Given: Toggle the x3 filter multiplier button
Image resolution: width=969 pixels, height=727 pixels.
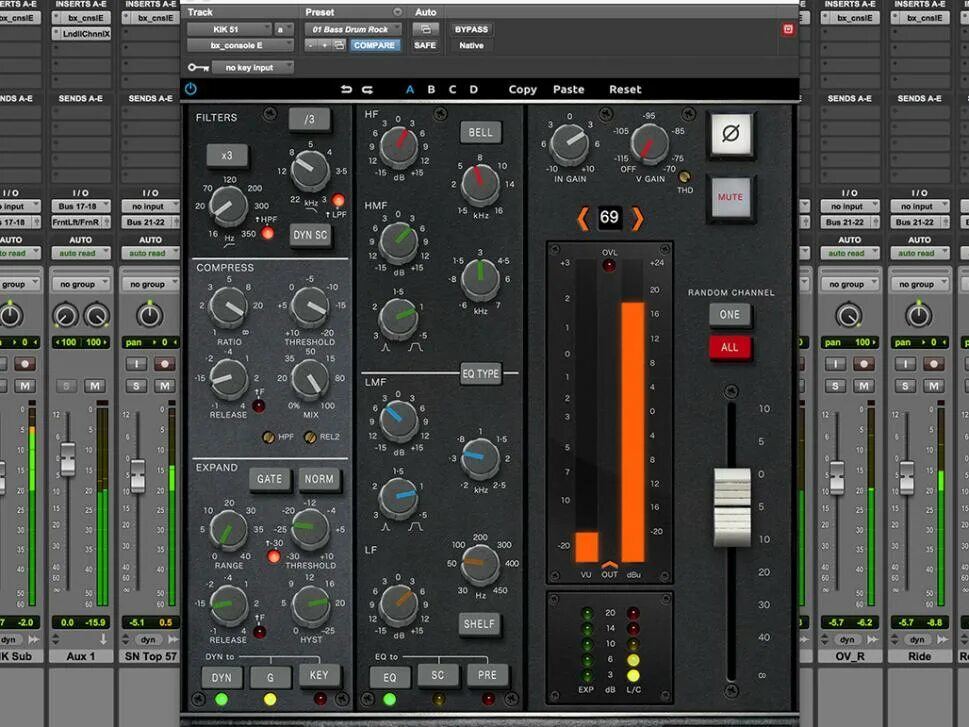Looking at the screenshot, I should click(227, 155).
